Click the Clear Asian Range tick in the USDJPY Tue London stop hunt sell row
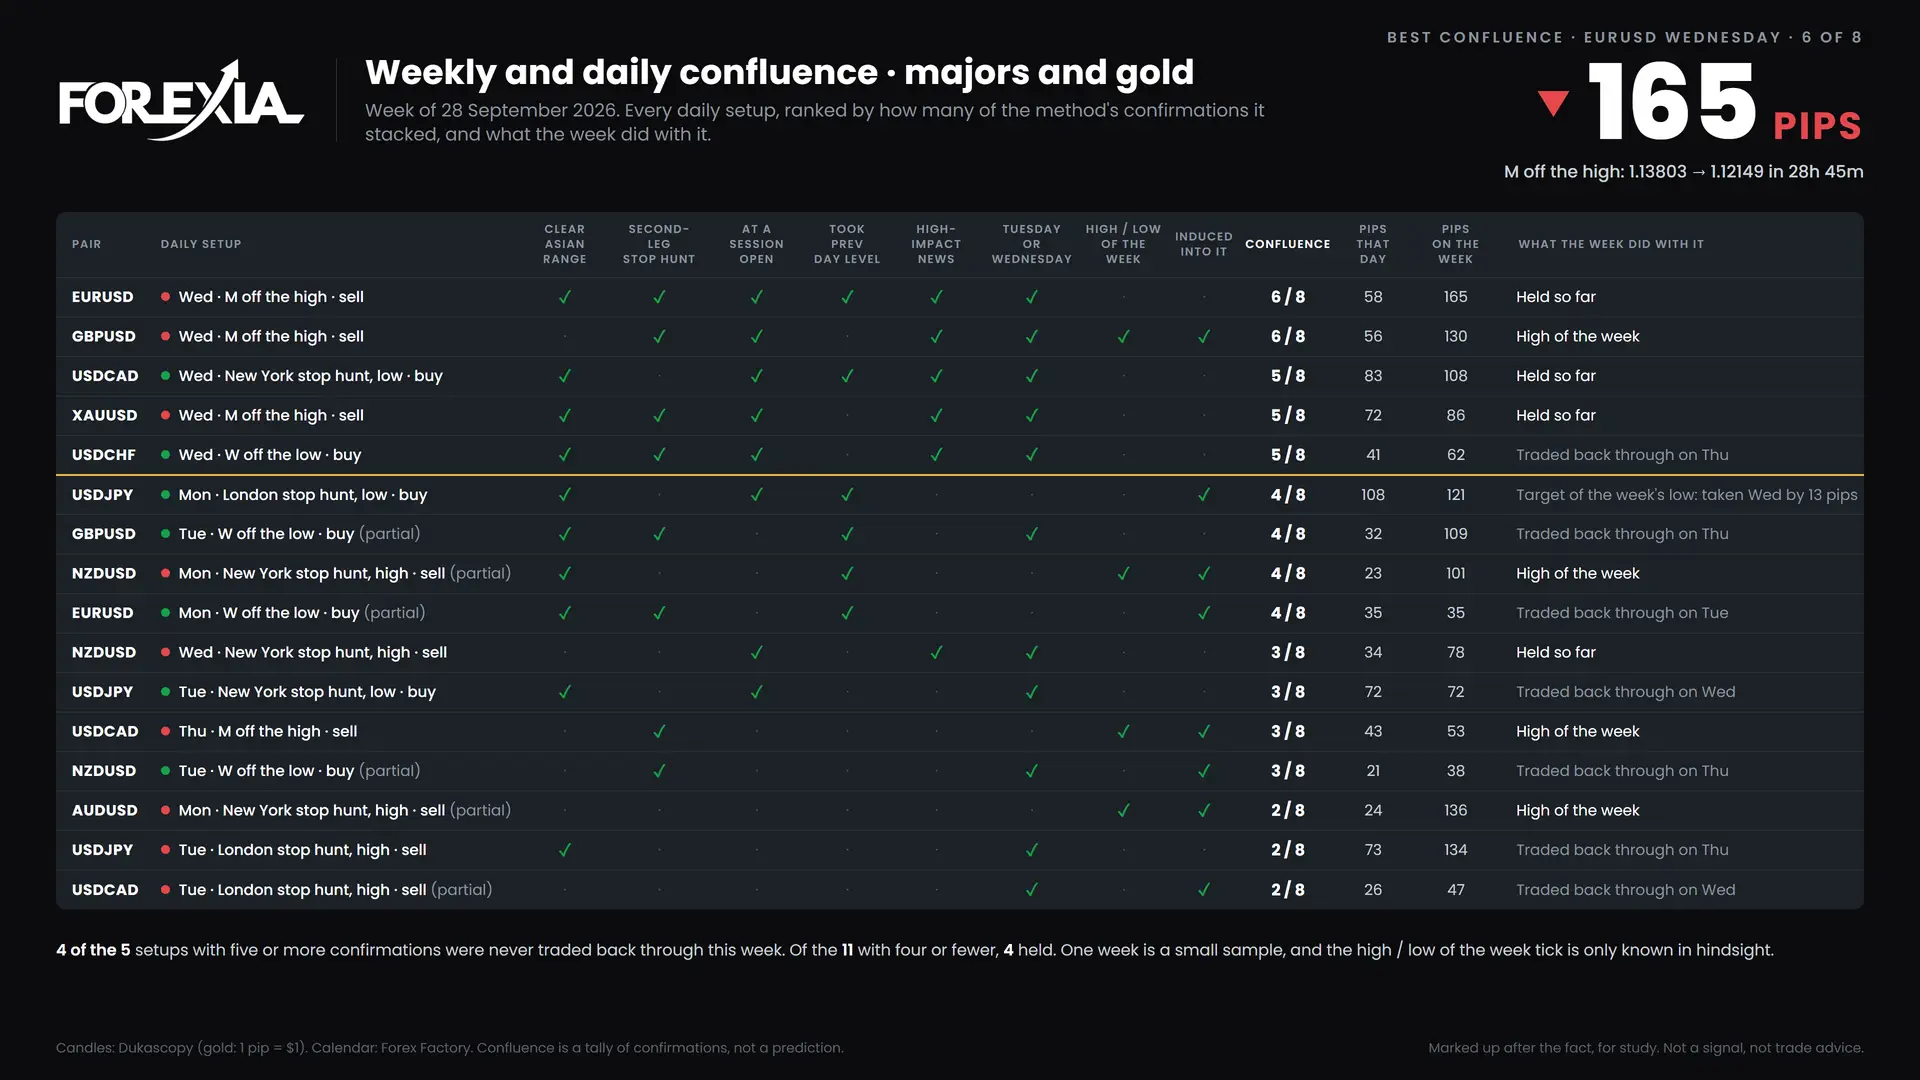1920x1080 pixels. [565, 850]
